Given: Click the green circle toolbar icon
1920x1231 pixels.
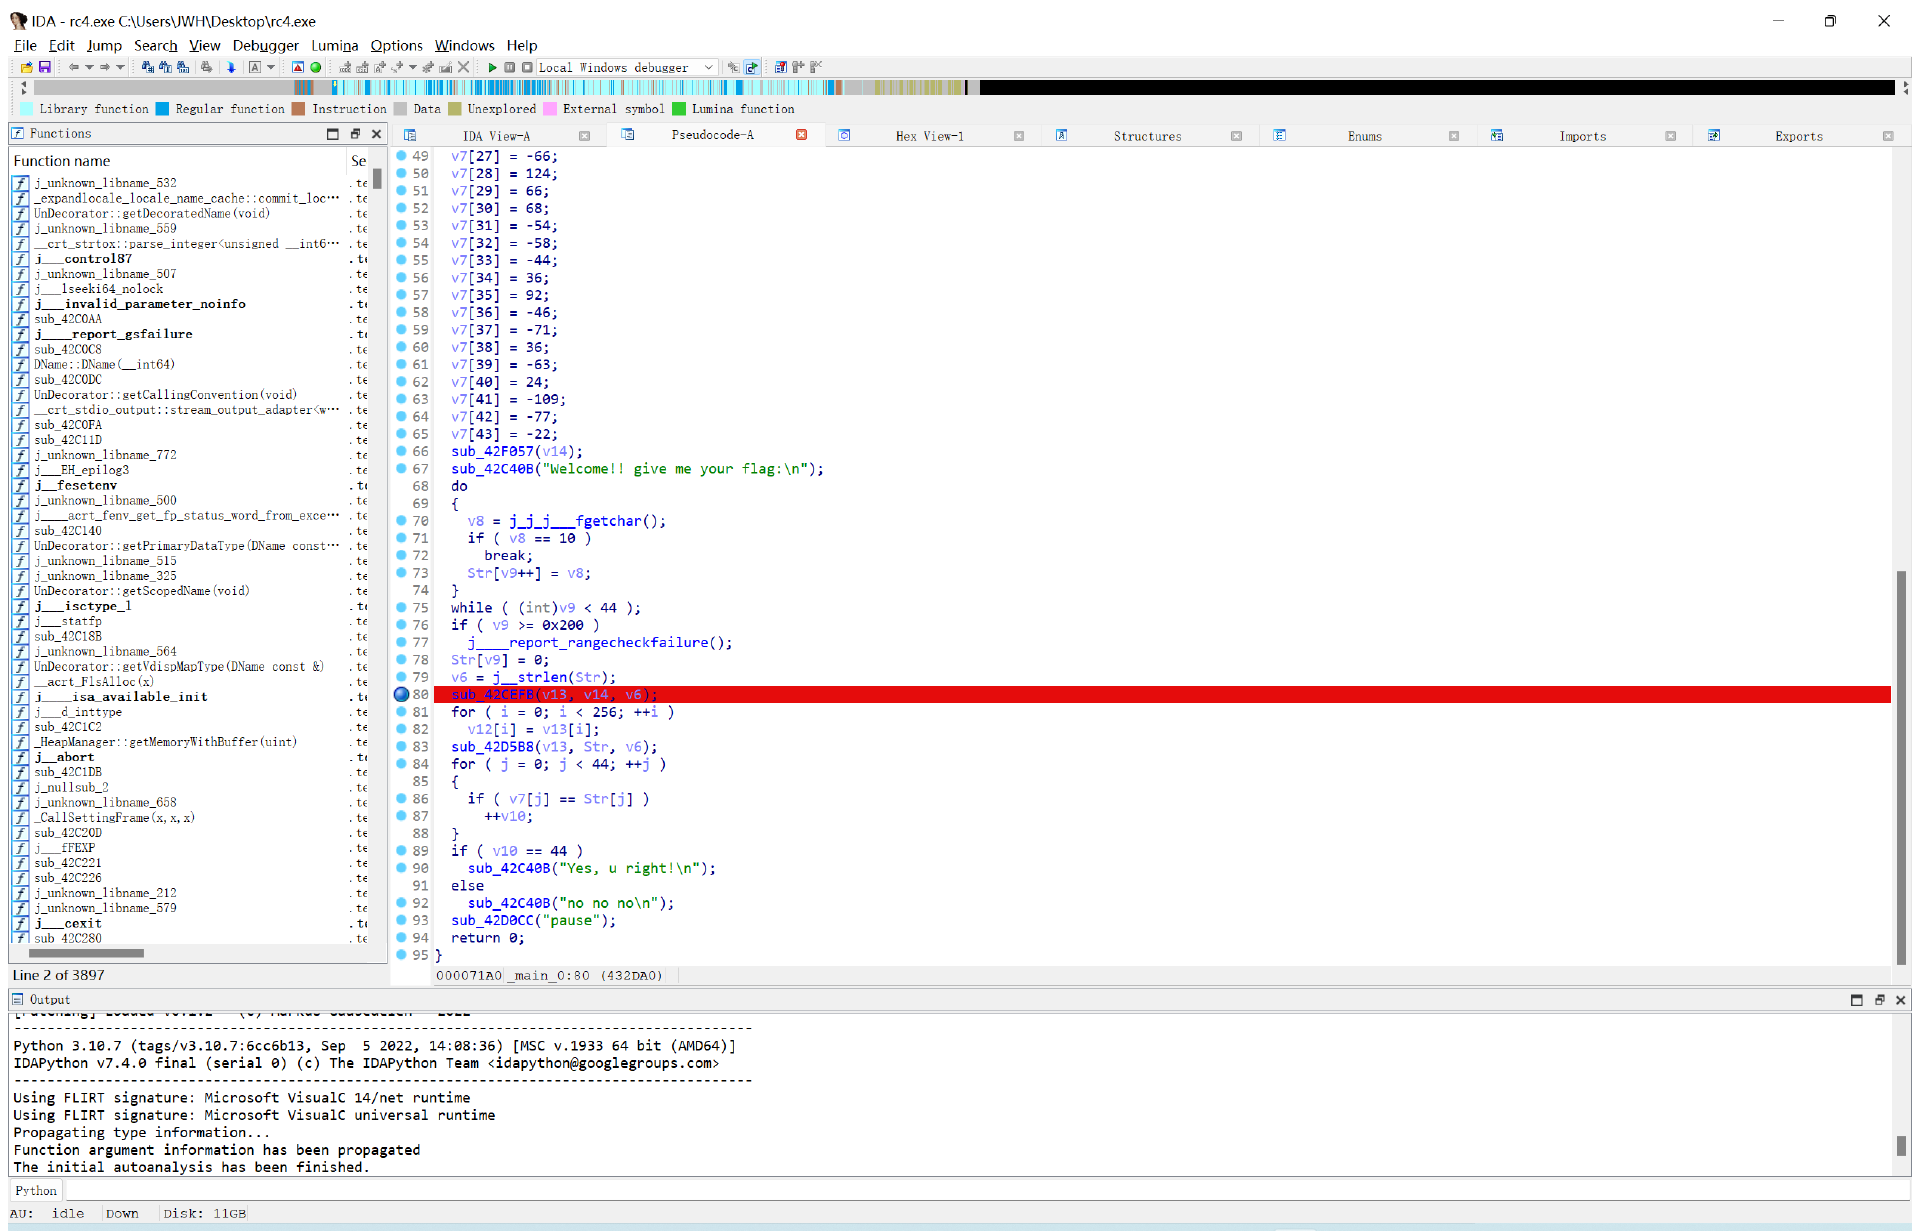Looking at the screenshot, I should click(x=316, y=67).
